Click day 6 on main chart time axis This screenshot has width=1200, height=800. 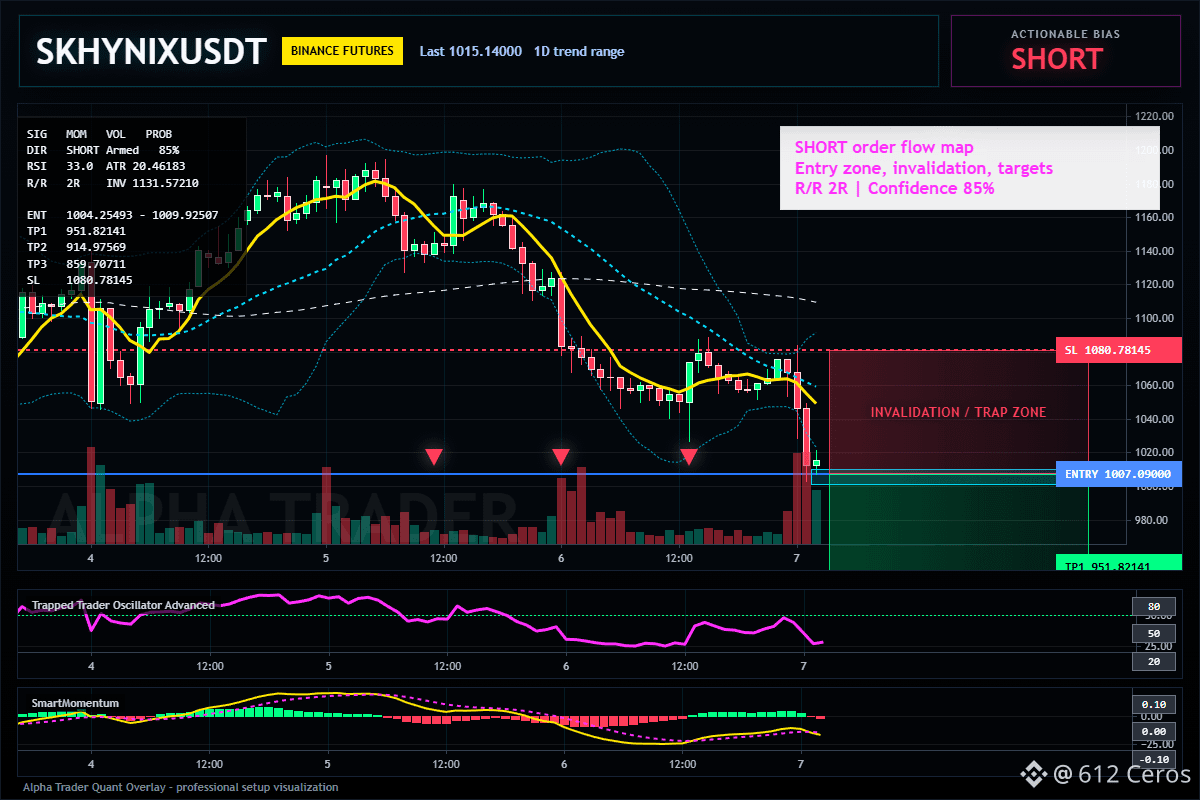point(561,558)
